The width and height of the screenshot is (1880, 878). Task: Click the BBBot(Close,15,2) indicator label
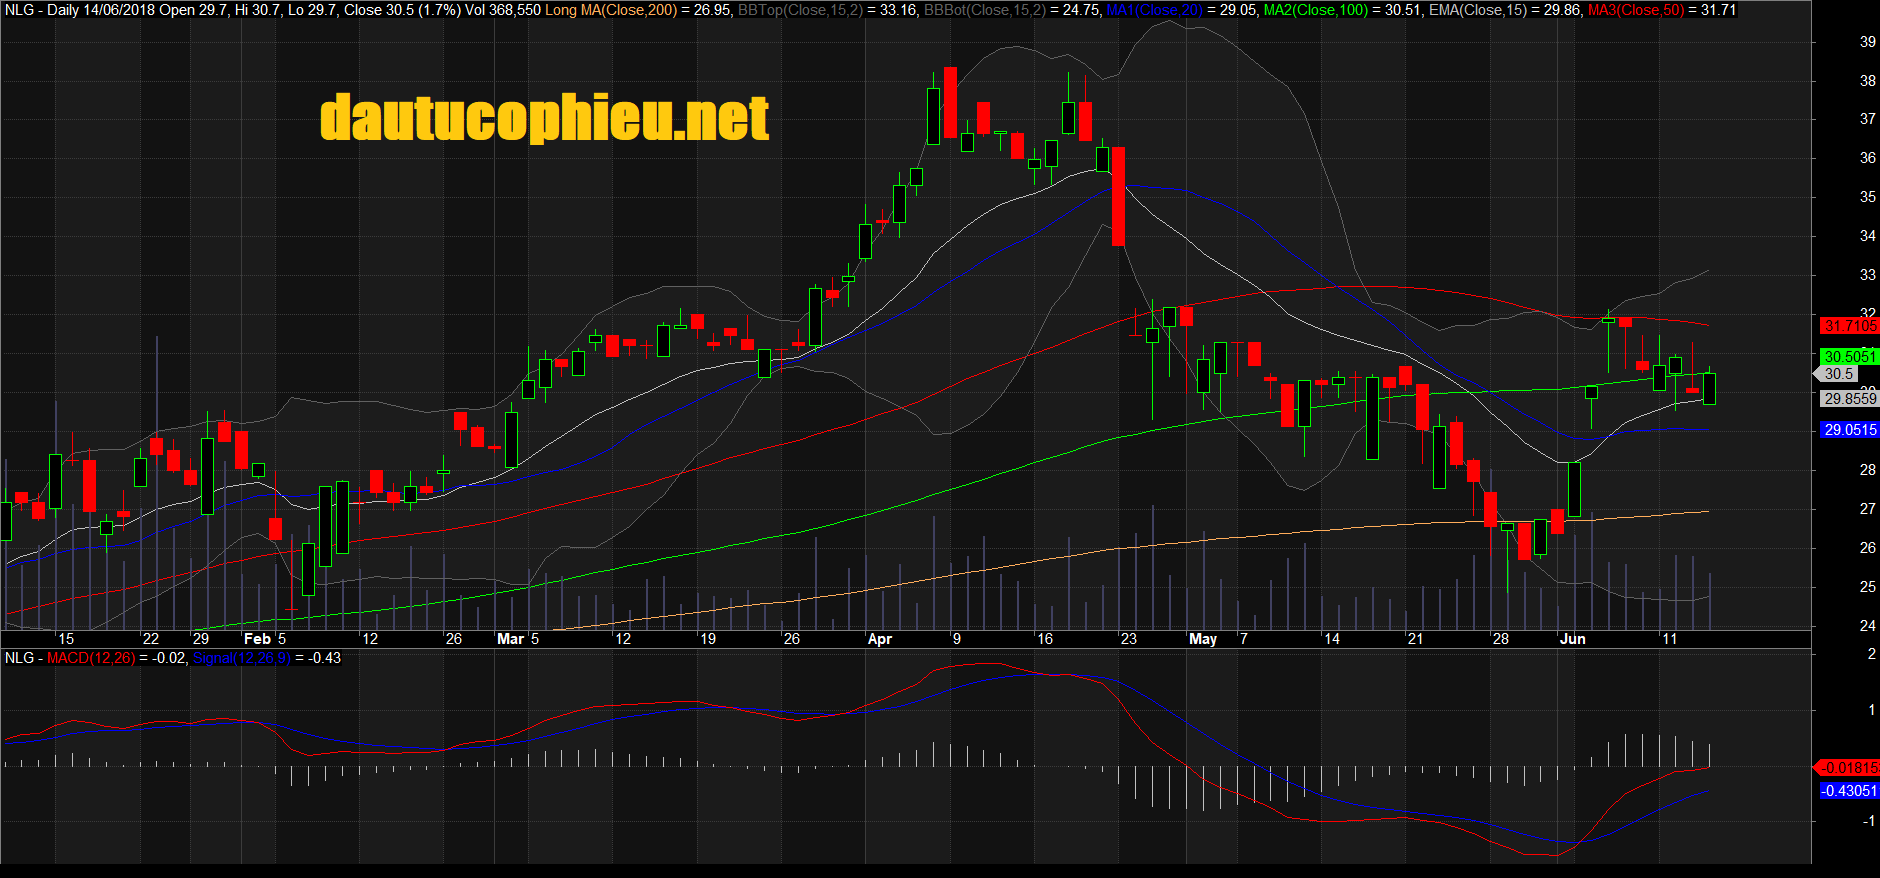point(984,10)
